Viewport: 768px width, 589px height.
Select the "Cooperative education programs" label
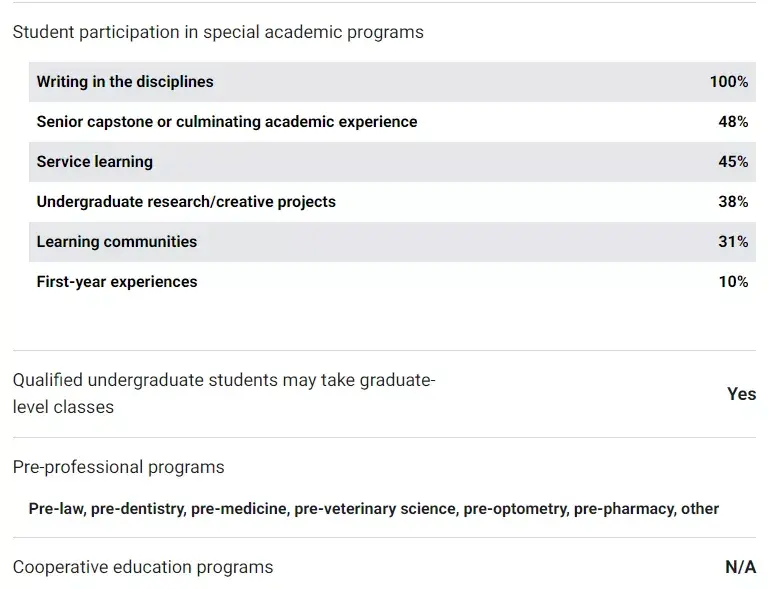click(x=143, y=567)
